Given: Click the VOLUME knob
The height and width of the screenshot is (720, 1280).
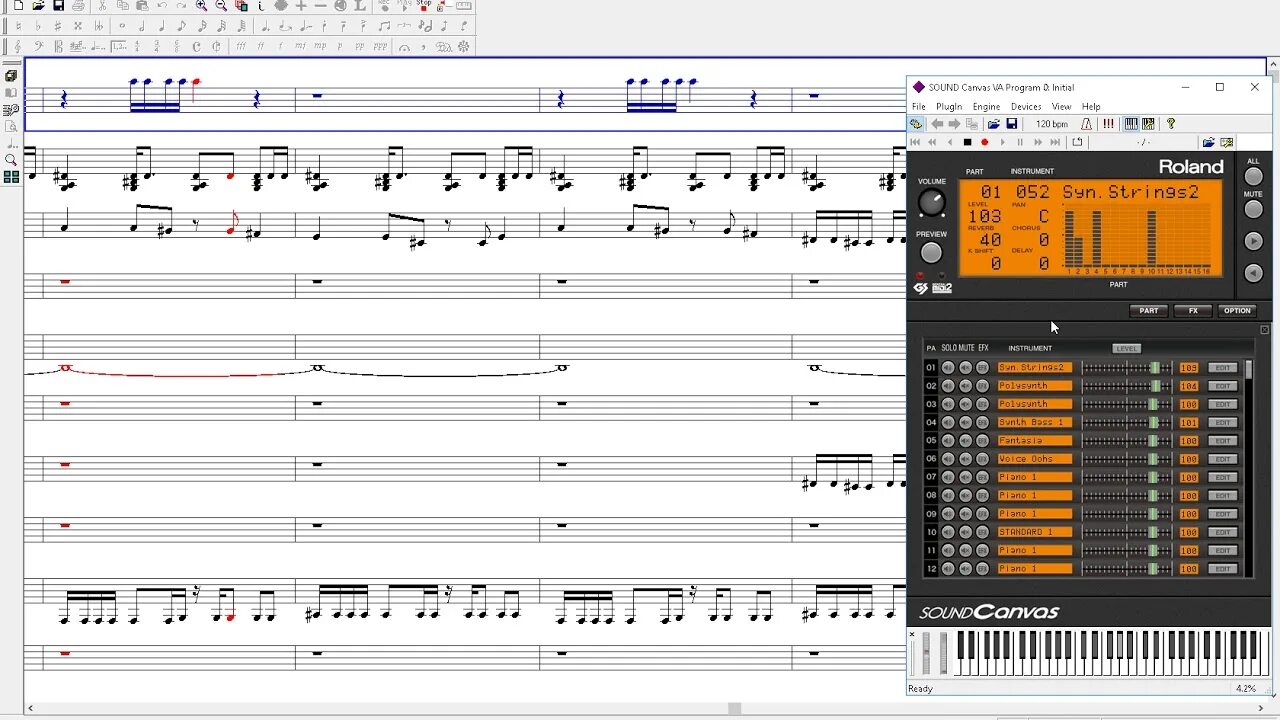Looking at the screenshot, I should click(931, 203).
